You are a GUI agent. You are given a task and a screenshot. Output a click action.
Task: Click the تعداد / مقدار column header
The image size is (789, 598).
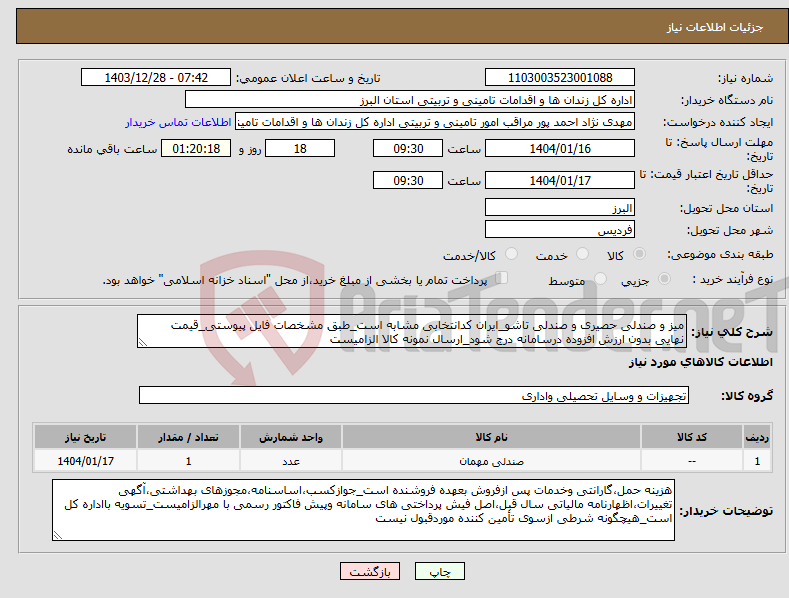[188, 437]
